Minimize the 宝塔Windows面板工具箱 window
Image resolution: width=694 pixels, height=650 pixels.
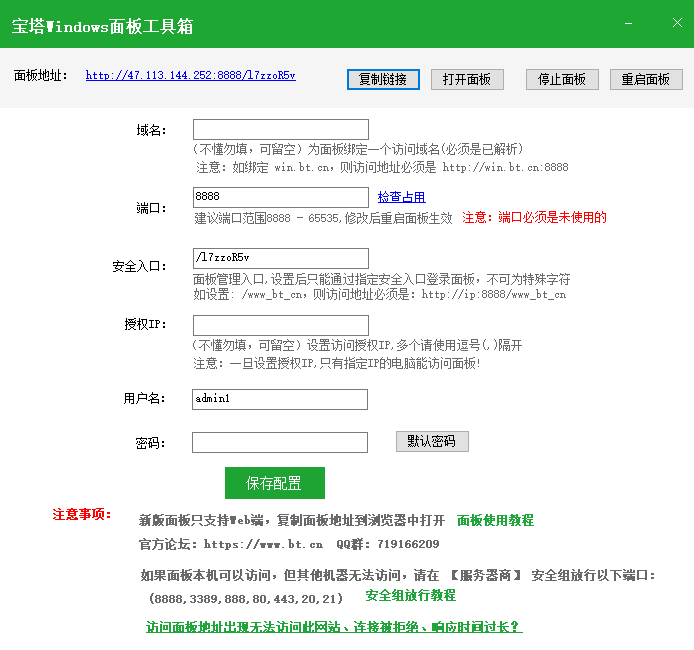pyautogui.click(x=628, y=23)
